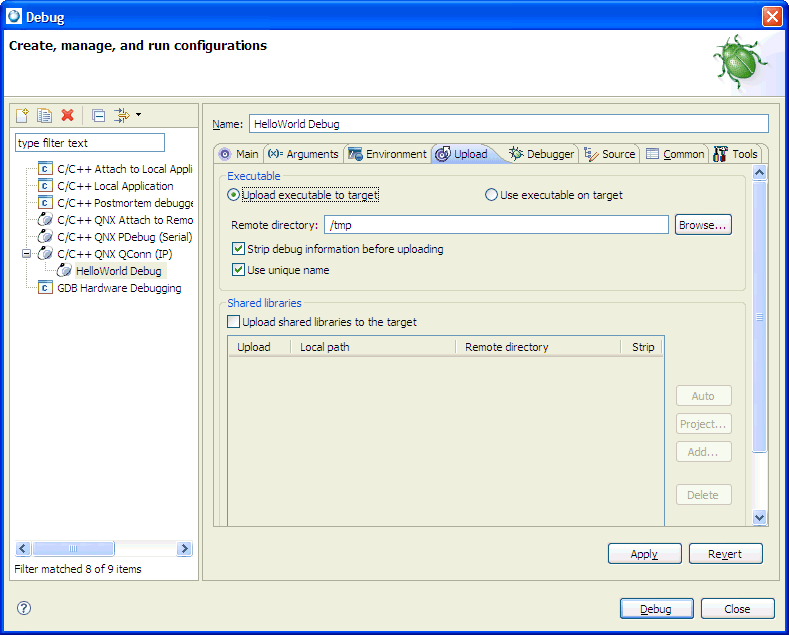Enable Upload shared libraries to the target
Image resolution: width=789 pixels, height=635 pixels.
pos(234,322)
